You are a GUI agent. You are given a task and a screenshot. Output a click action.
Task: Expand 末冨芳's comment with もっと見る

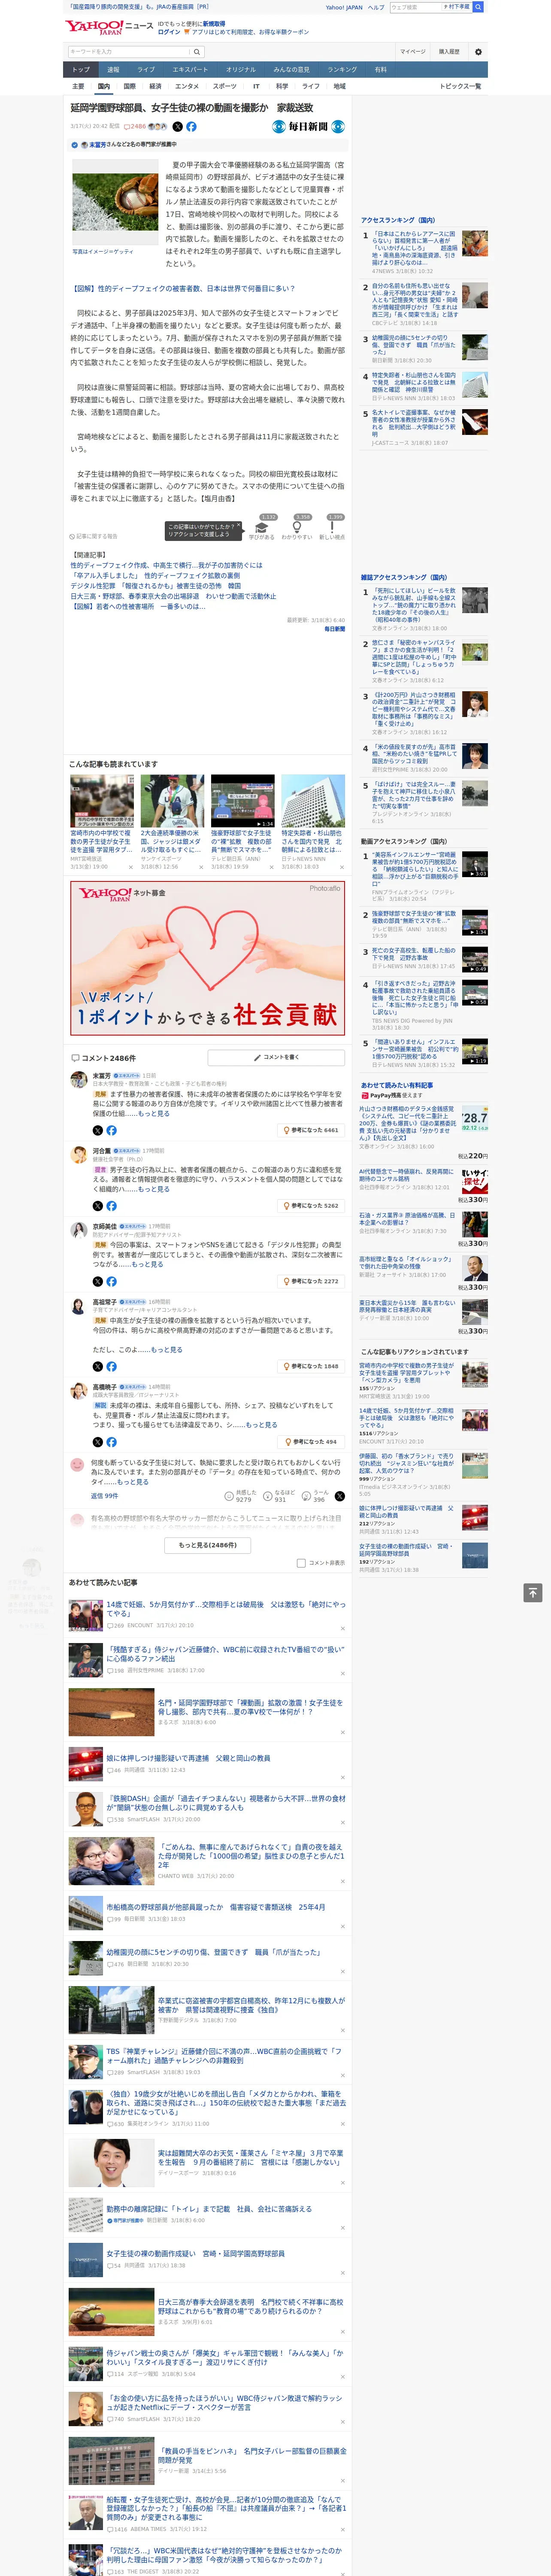pos(154,1113)
